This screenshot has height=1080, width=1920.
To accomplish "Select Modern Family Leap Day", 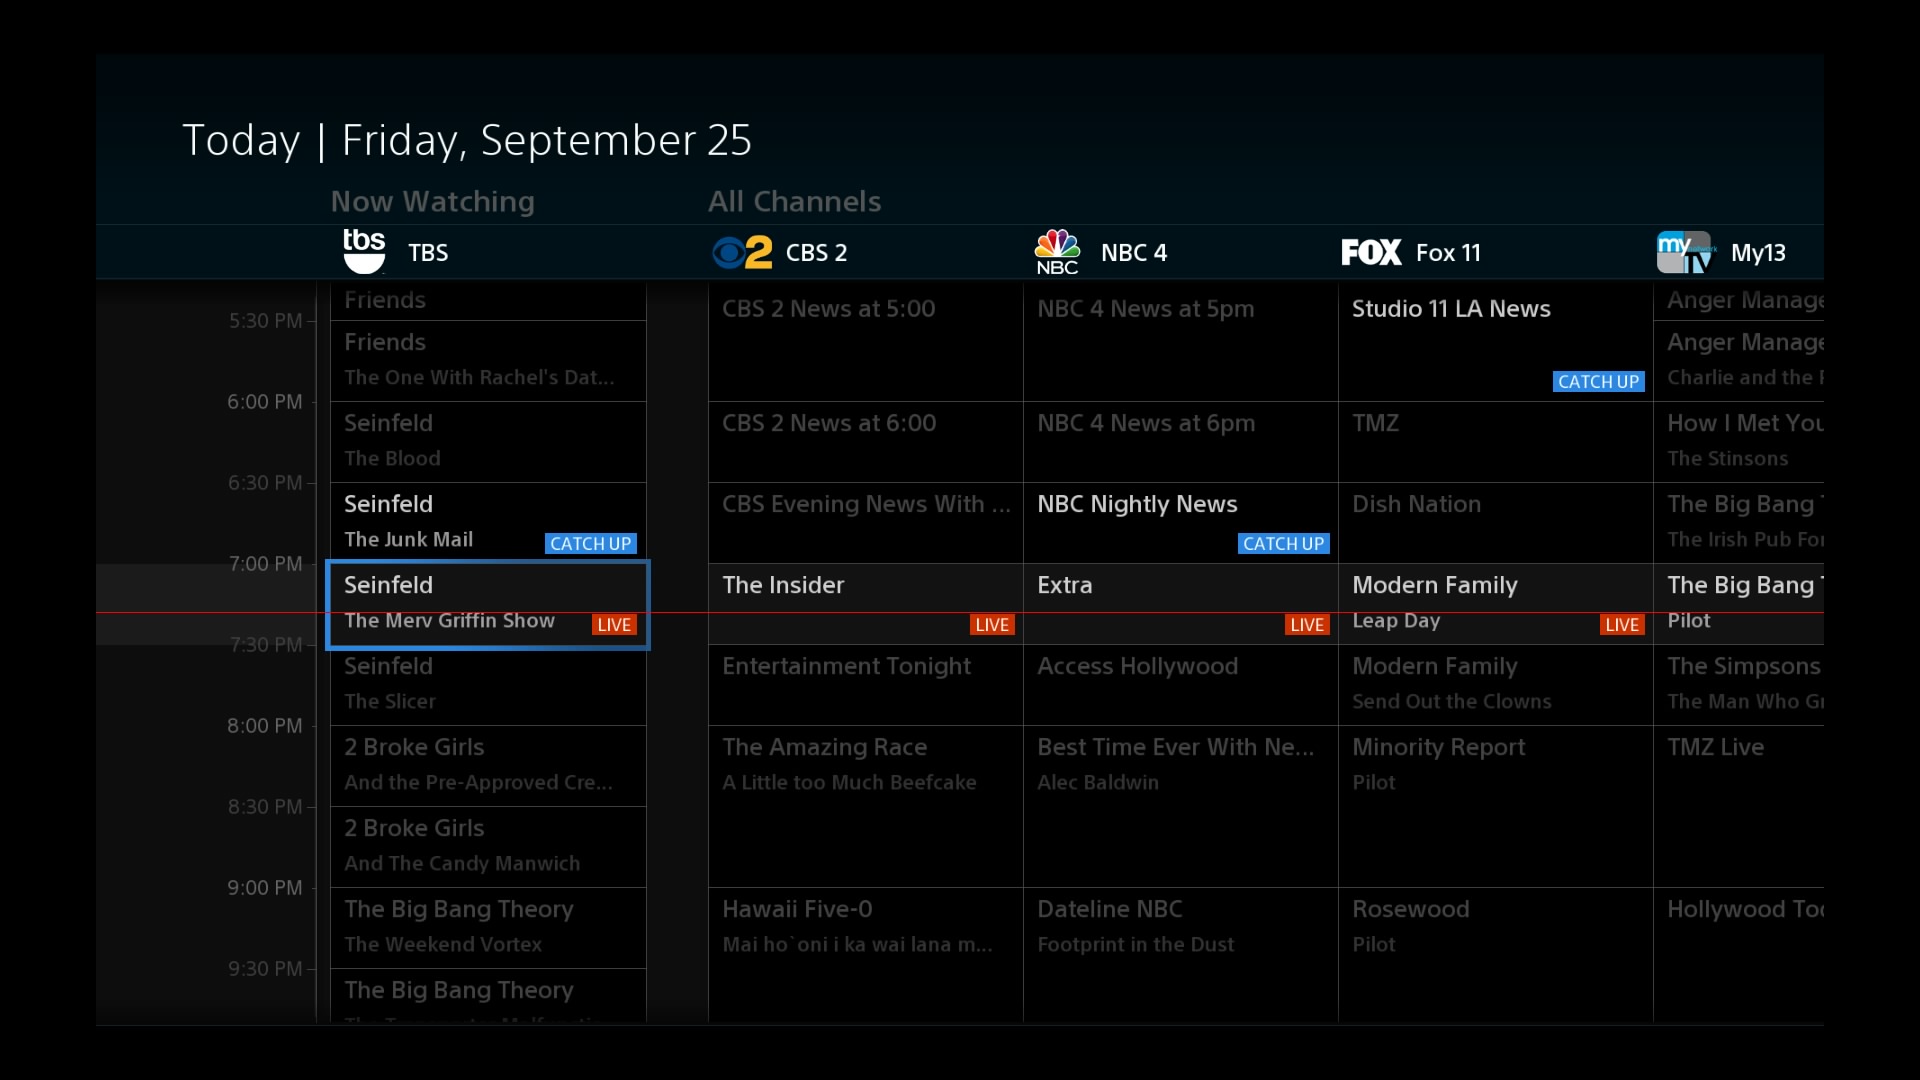I will tap(1495, 604).
